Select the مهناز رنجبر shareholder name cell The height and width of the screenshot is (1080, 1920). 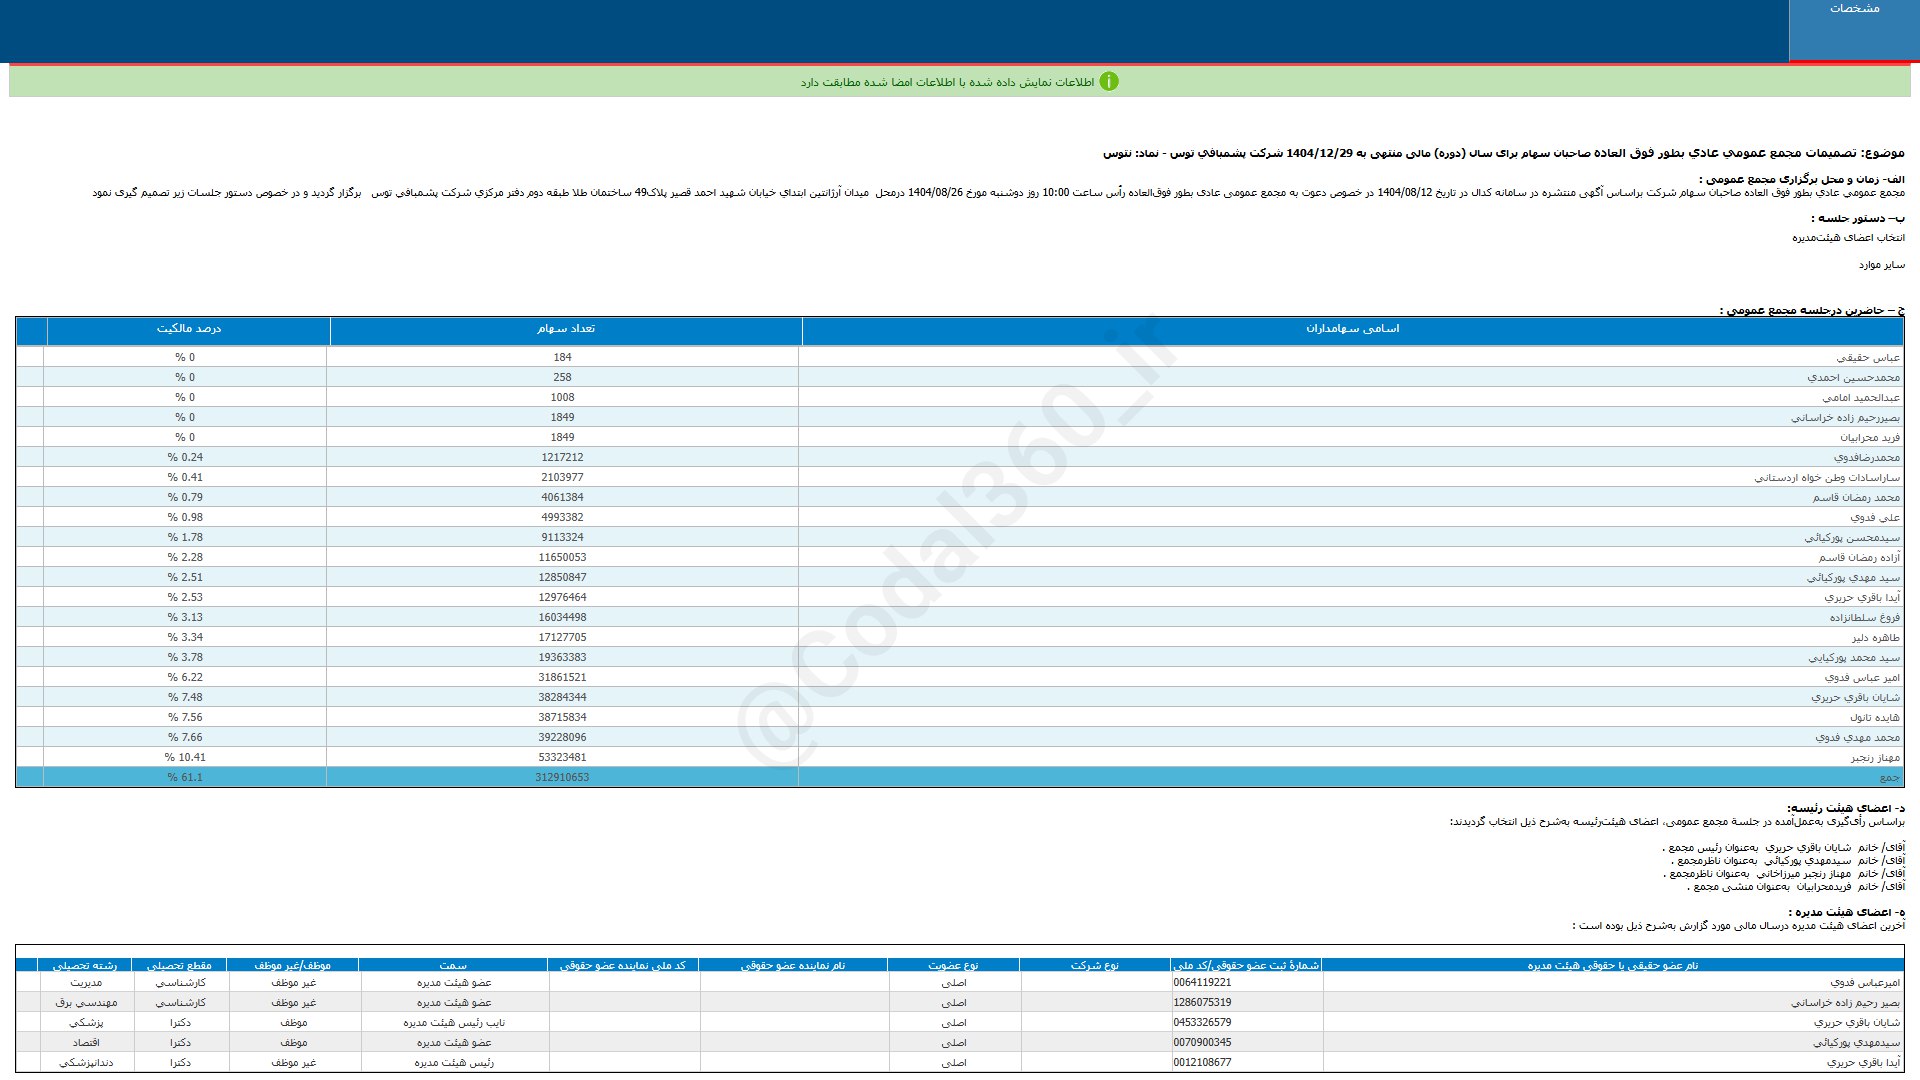coord(1874,758)
